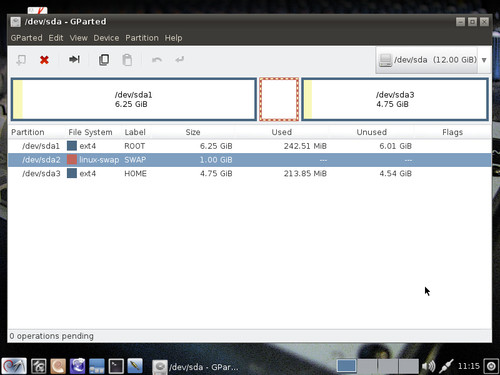Click the 6.25 GiB size cell in table
Screen dimensions: 500x375
[216, 146]
